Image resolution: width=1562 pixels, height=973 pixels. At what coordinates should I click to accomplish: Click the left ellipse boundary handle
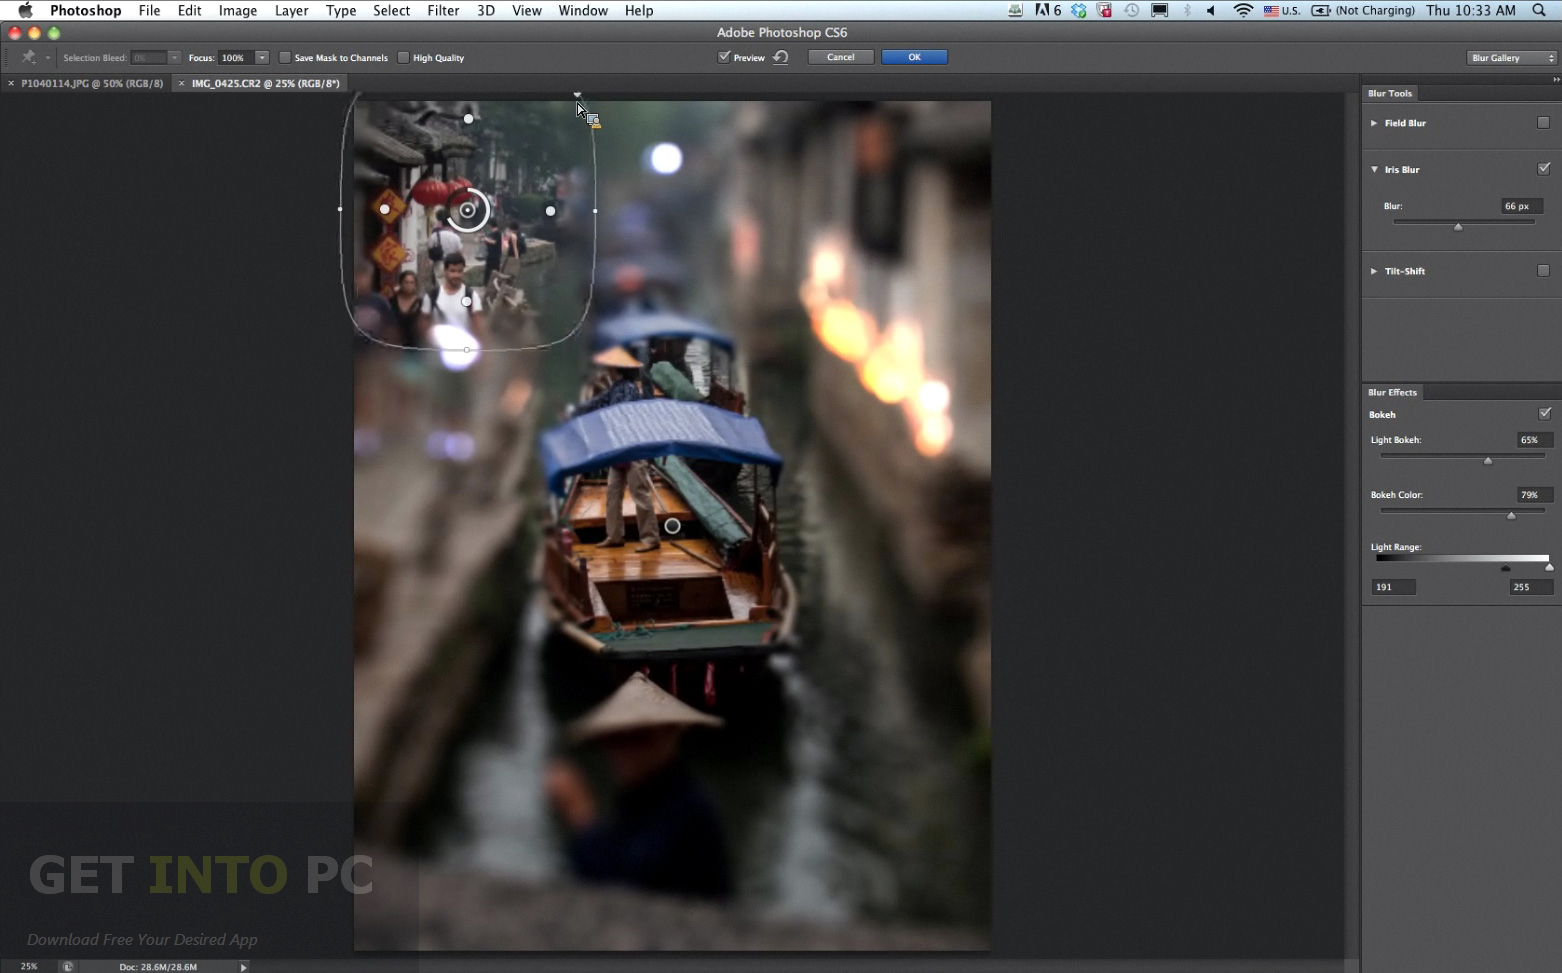tap(340, 210)
